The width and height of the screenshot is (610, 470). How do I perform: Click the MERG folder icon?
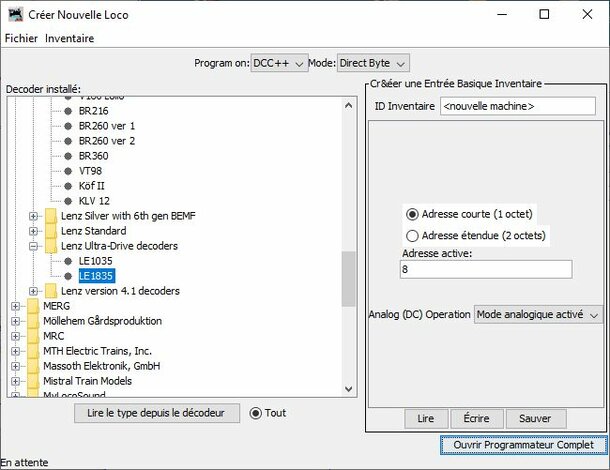pyautogui.click(x=33, y=306)
